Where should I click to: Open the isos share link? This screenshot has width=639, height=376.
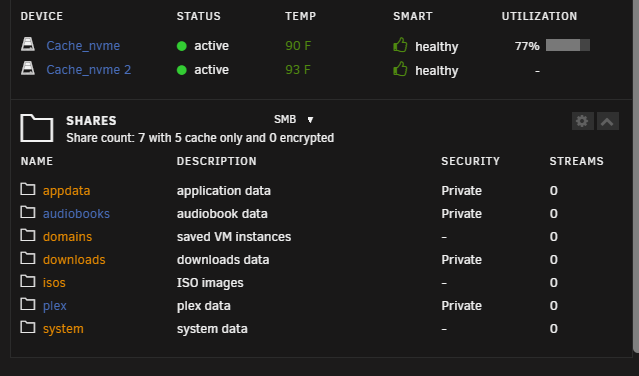click(54, 283)
